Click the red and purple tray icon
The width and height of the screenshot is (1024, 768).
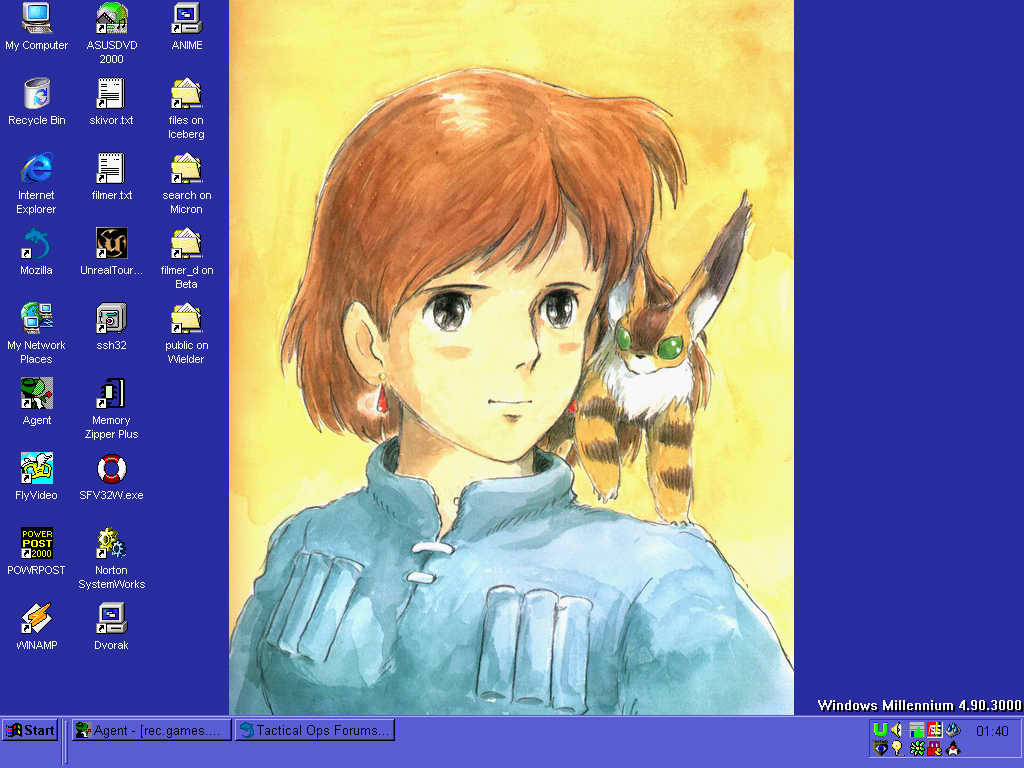[935, 748]
